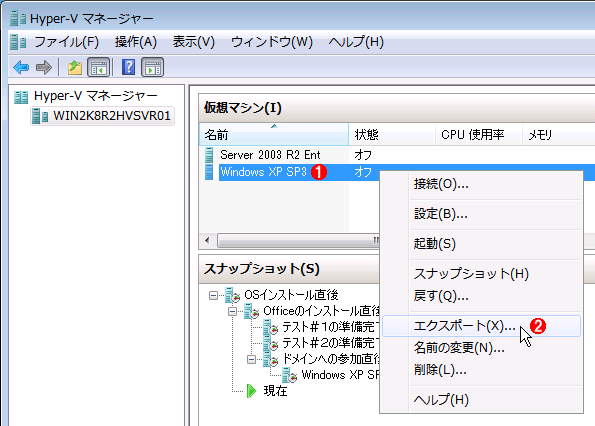This screenshot has height=426, width=595.
Task: Sort by the CPU 使用率 column header
Action: coord(479,134)
